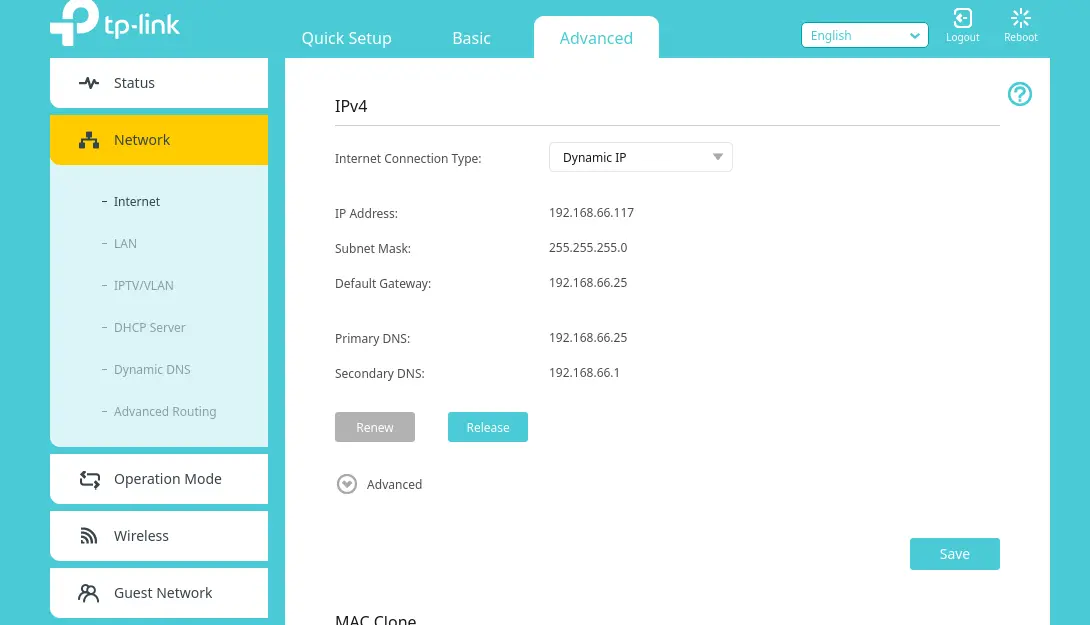This screenshot has height=625, width=1090.
Task: Switch to the Quick Setup tab
Action: tap(346, 38)
